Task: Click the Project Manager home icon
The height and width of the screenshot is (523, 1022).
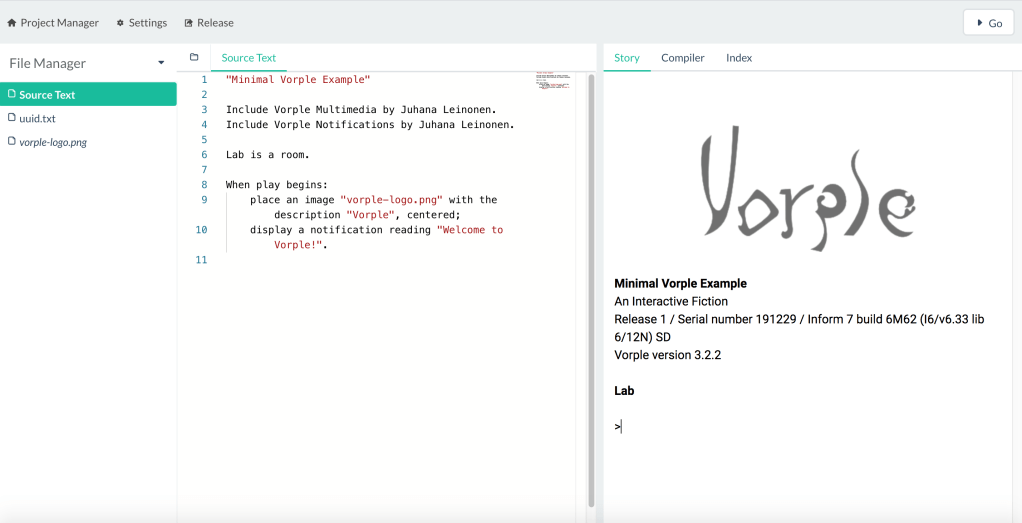Action: click(12, 23)
